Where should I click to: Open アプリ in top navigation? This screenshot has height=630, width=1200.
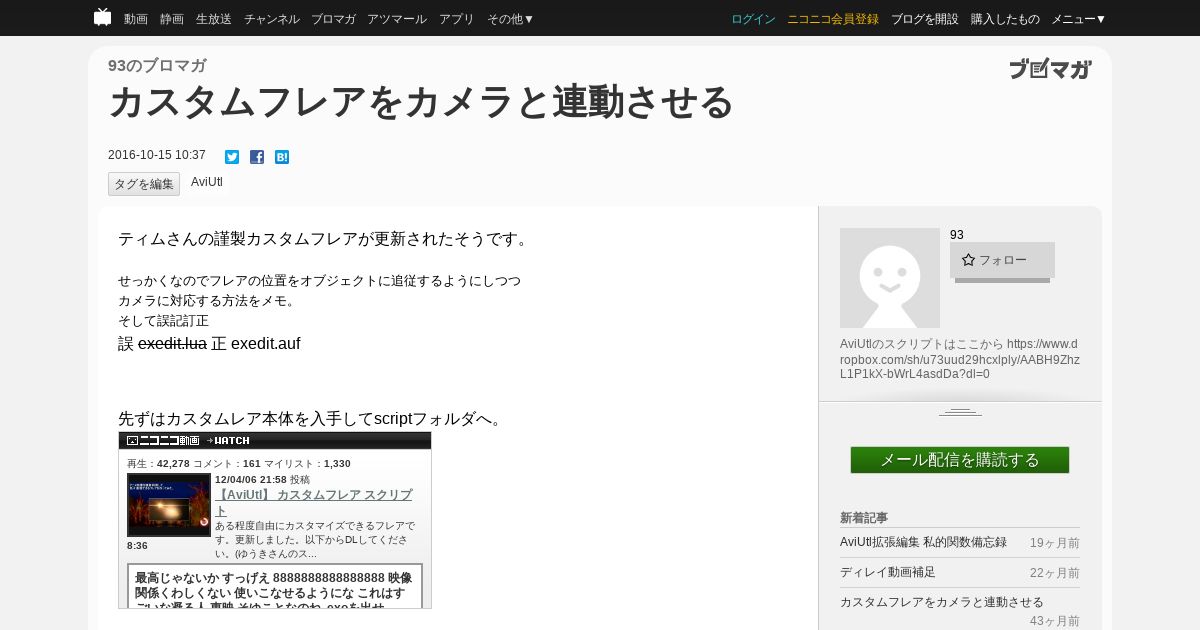tap(457, 19)
